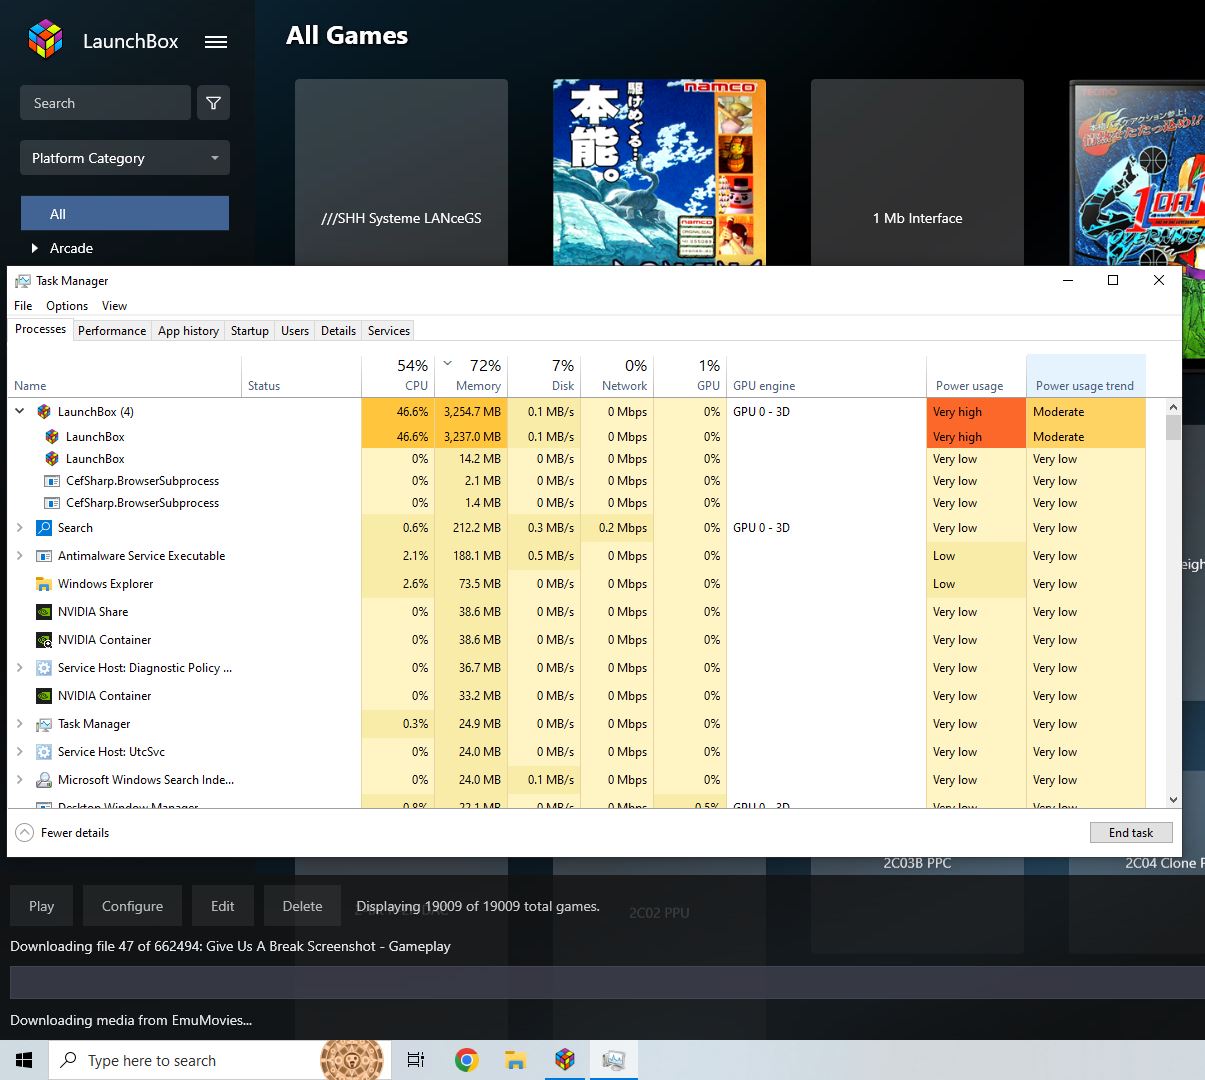Collapse the LaunchBox (4) process group
This screenshot has height=1080, width=1205.
(x=19, y=411)
